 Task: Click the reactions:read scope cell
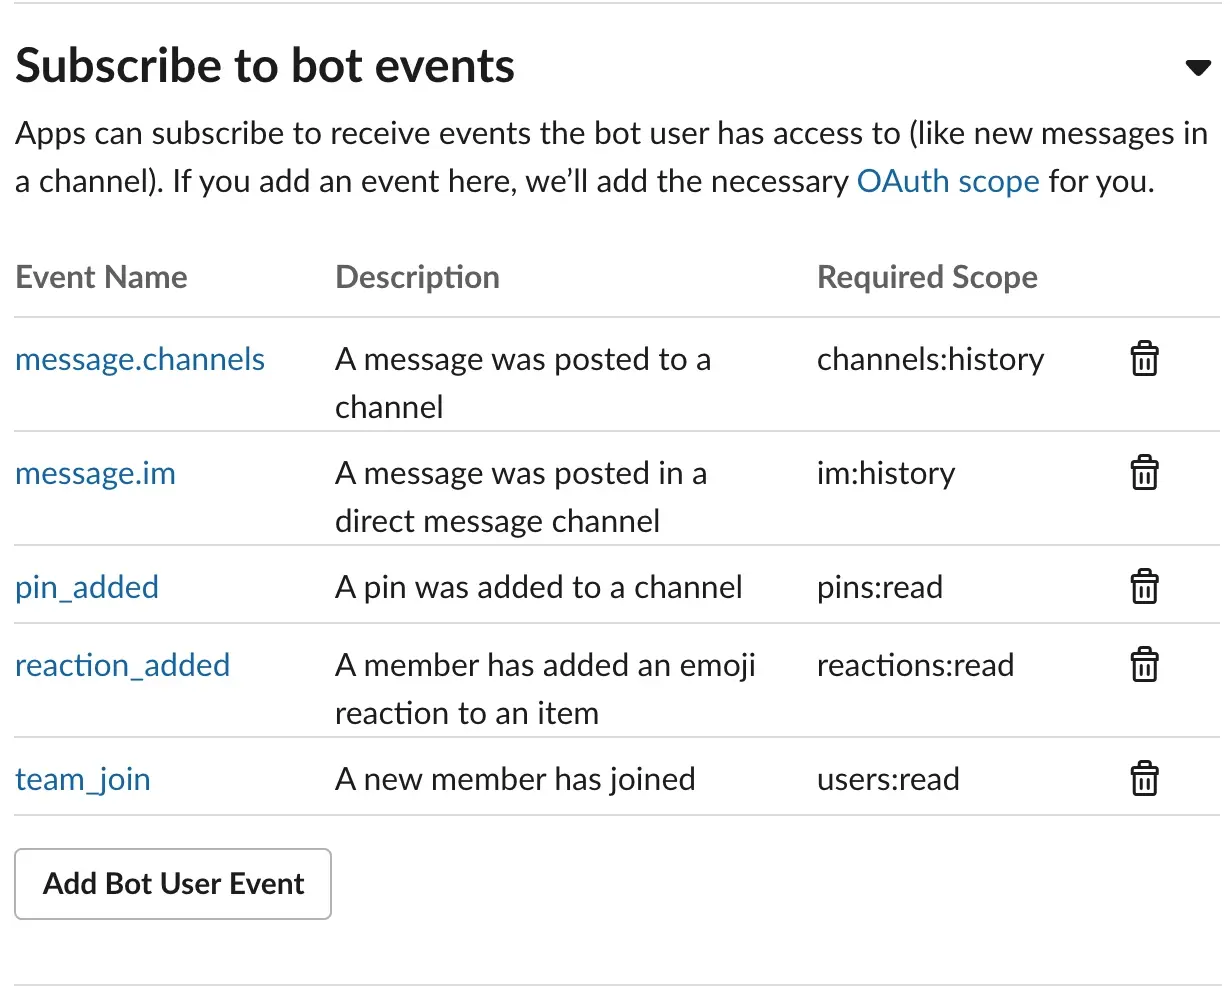915,666
